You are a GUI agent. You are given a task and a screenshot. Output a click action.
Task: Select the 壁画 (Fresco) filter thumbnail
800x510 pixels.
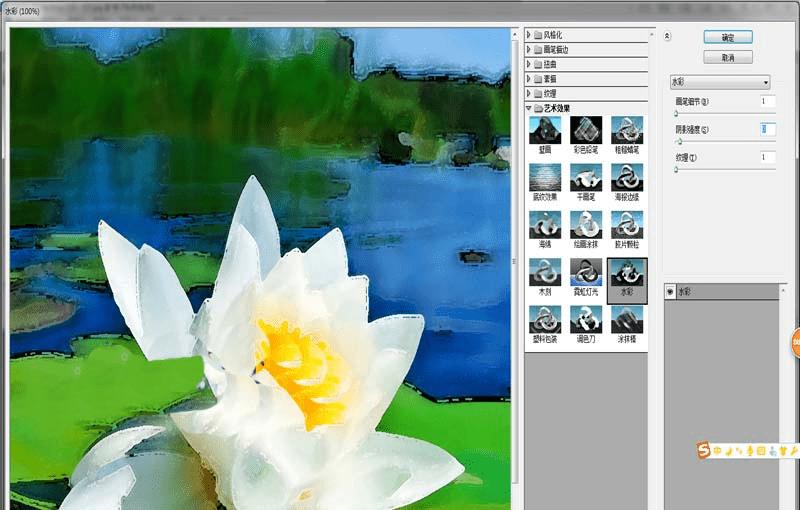(545, 131)
